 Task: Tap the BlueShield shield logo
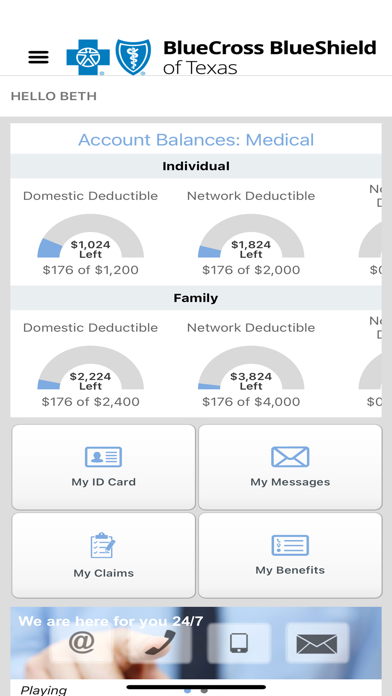pyautogui.click(x=133, y=57)
